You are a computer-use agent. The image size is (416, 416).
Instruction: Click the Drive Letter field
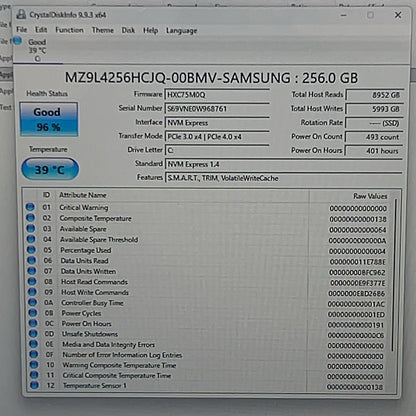[x=217, y=150]
